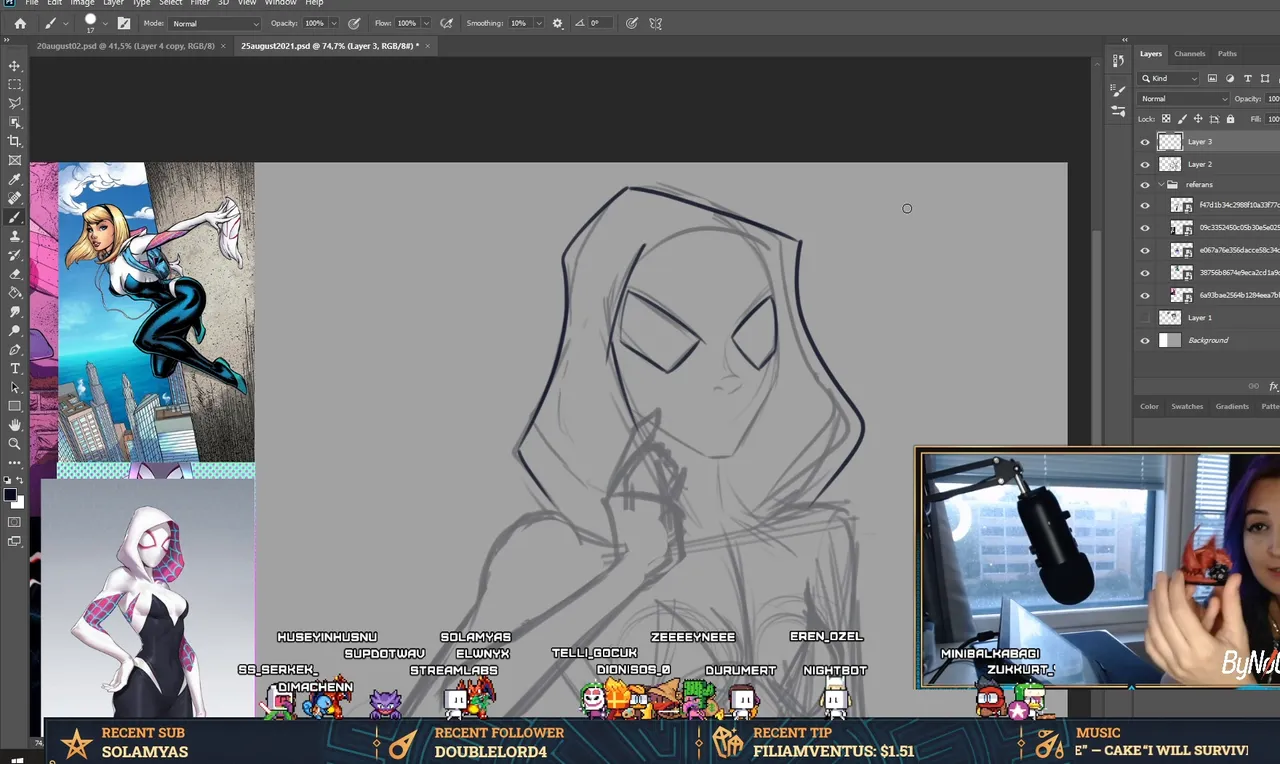Switch to the Channels tab

click(1190, 54)
